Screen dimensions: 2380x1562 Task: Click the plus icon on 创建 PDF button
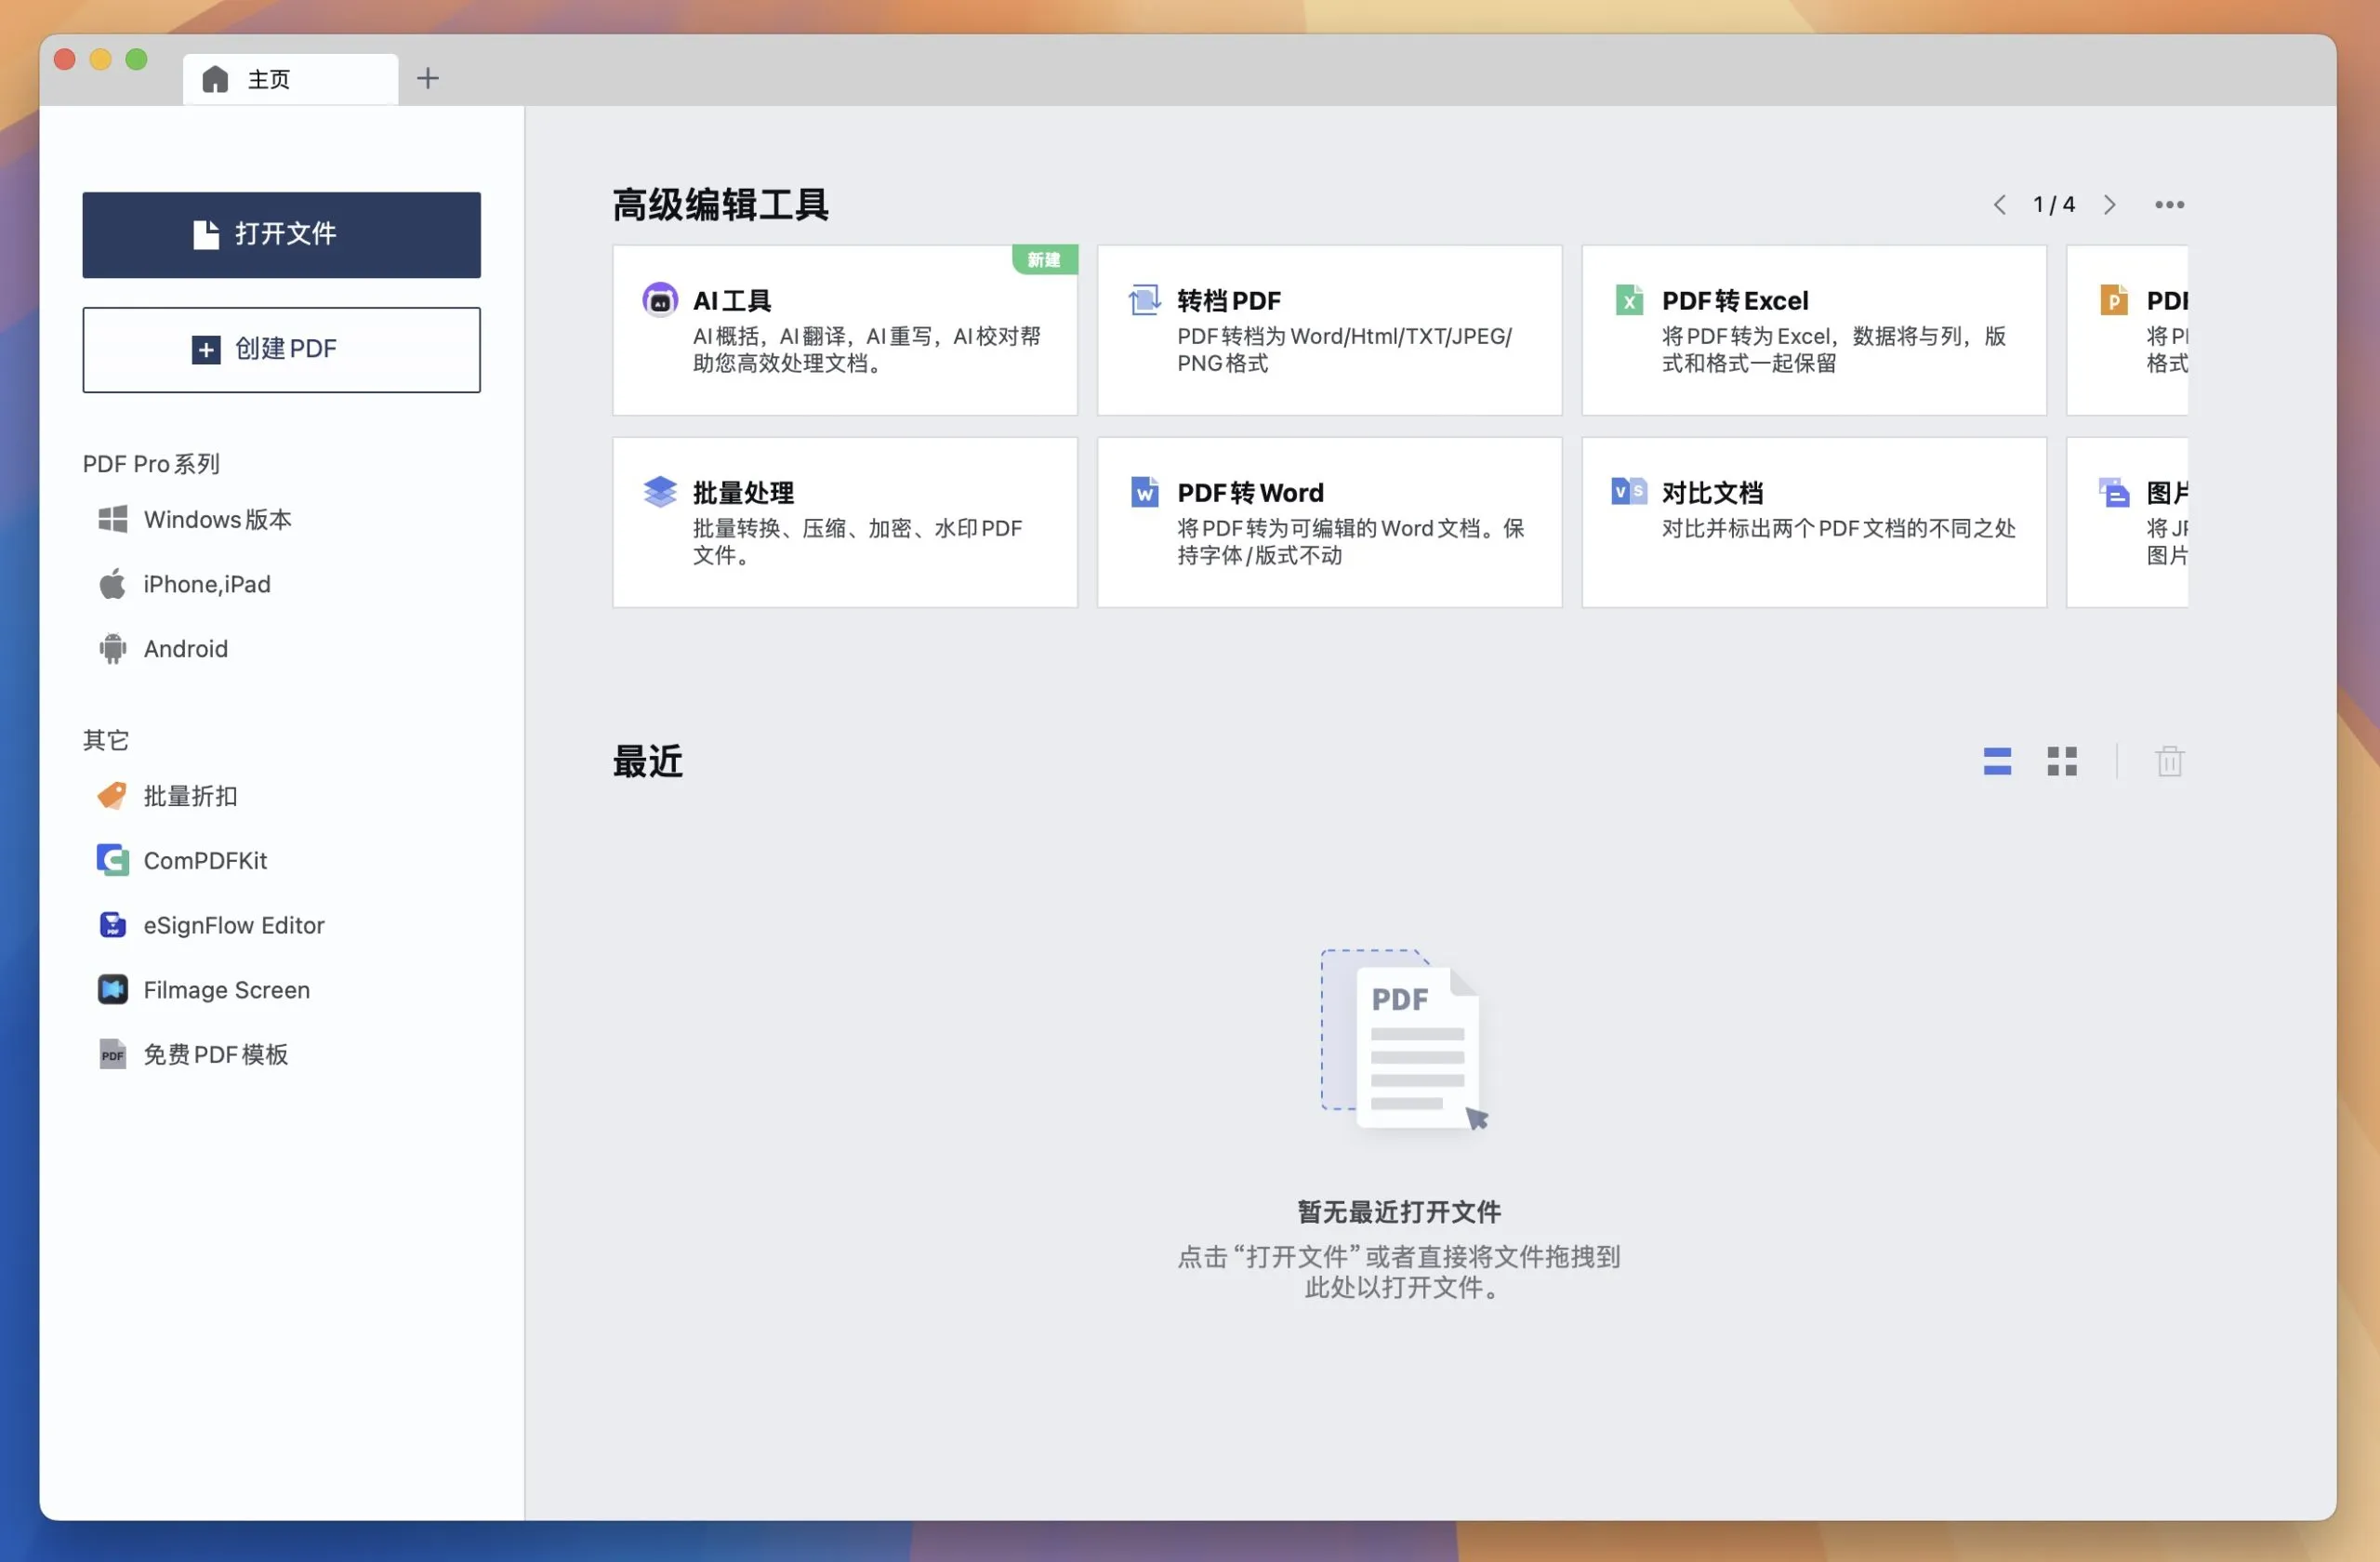click(206, 350)
